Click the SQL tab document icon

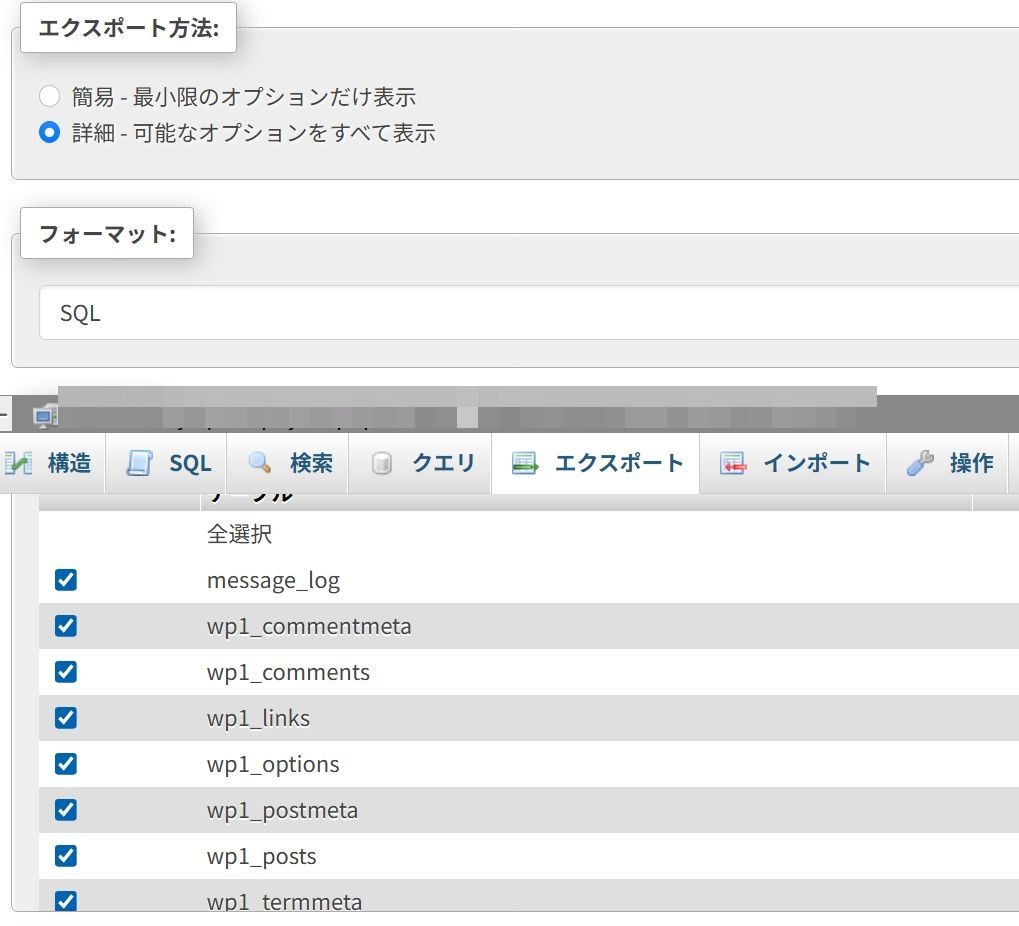(139, 463)
